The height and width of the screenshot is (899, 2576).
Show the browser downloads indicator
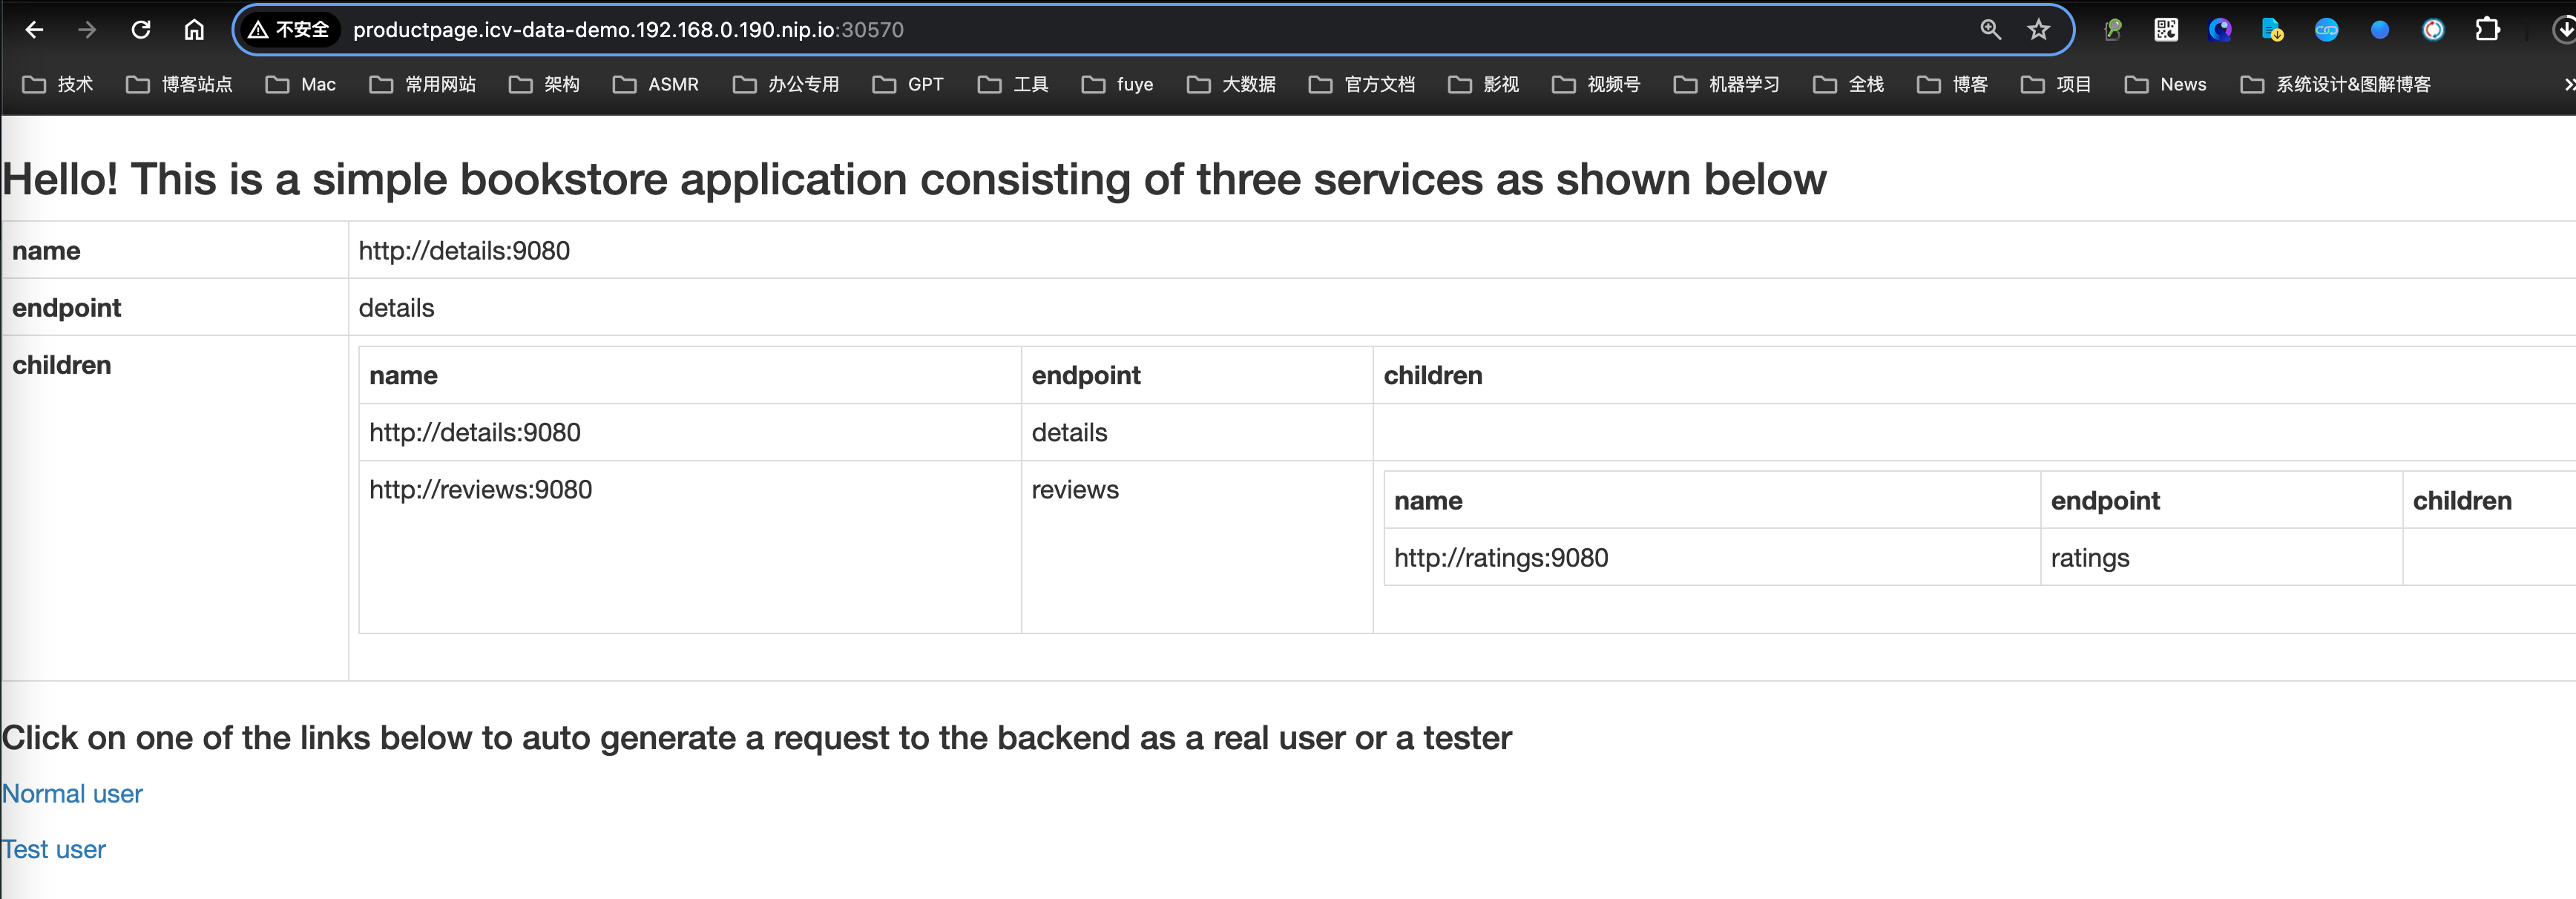2564,30
